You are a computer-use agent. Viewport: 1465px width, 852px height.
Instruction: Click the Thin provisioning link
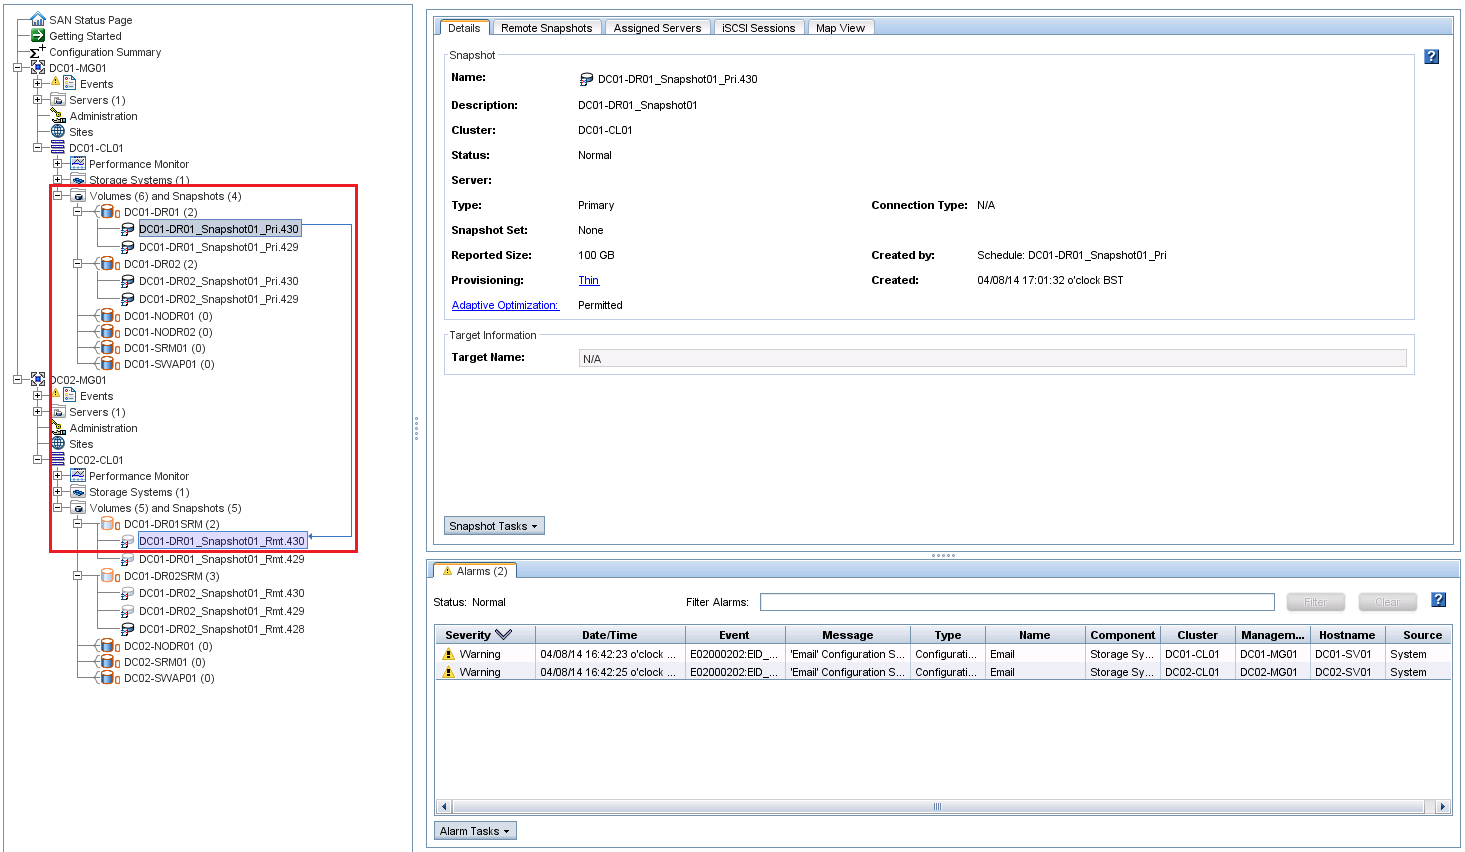point(588,280)
